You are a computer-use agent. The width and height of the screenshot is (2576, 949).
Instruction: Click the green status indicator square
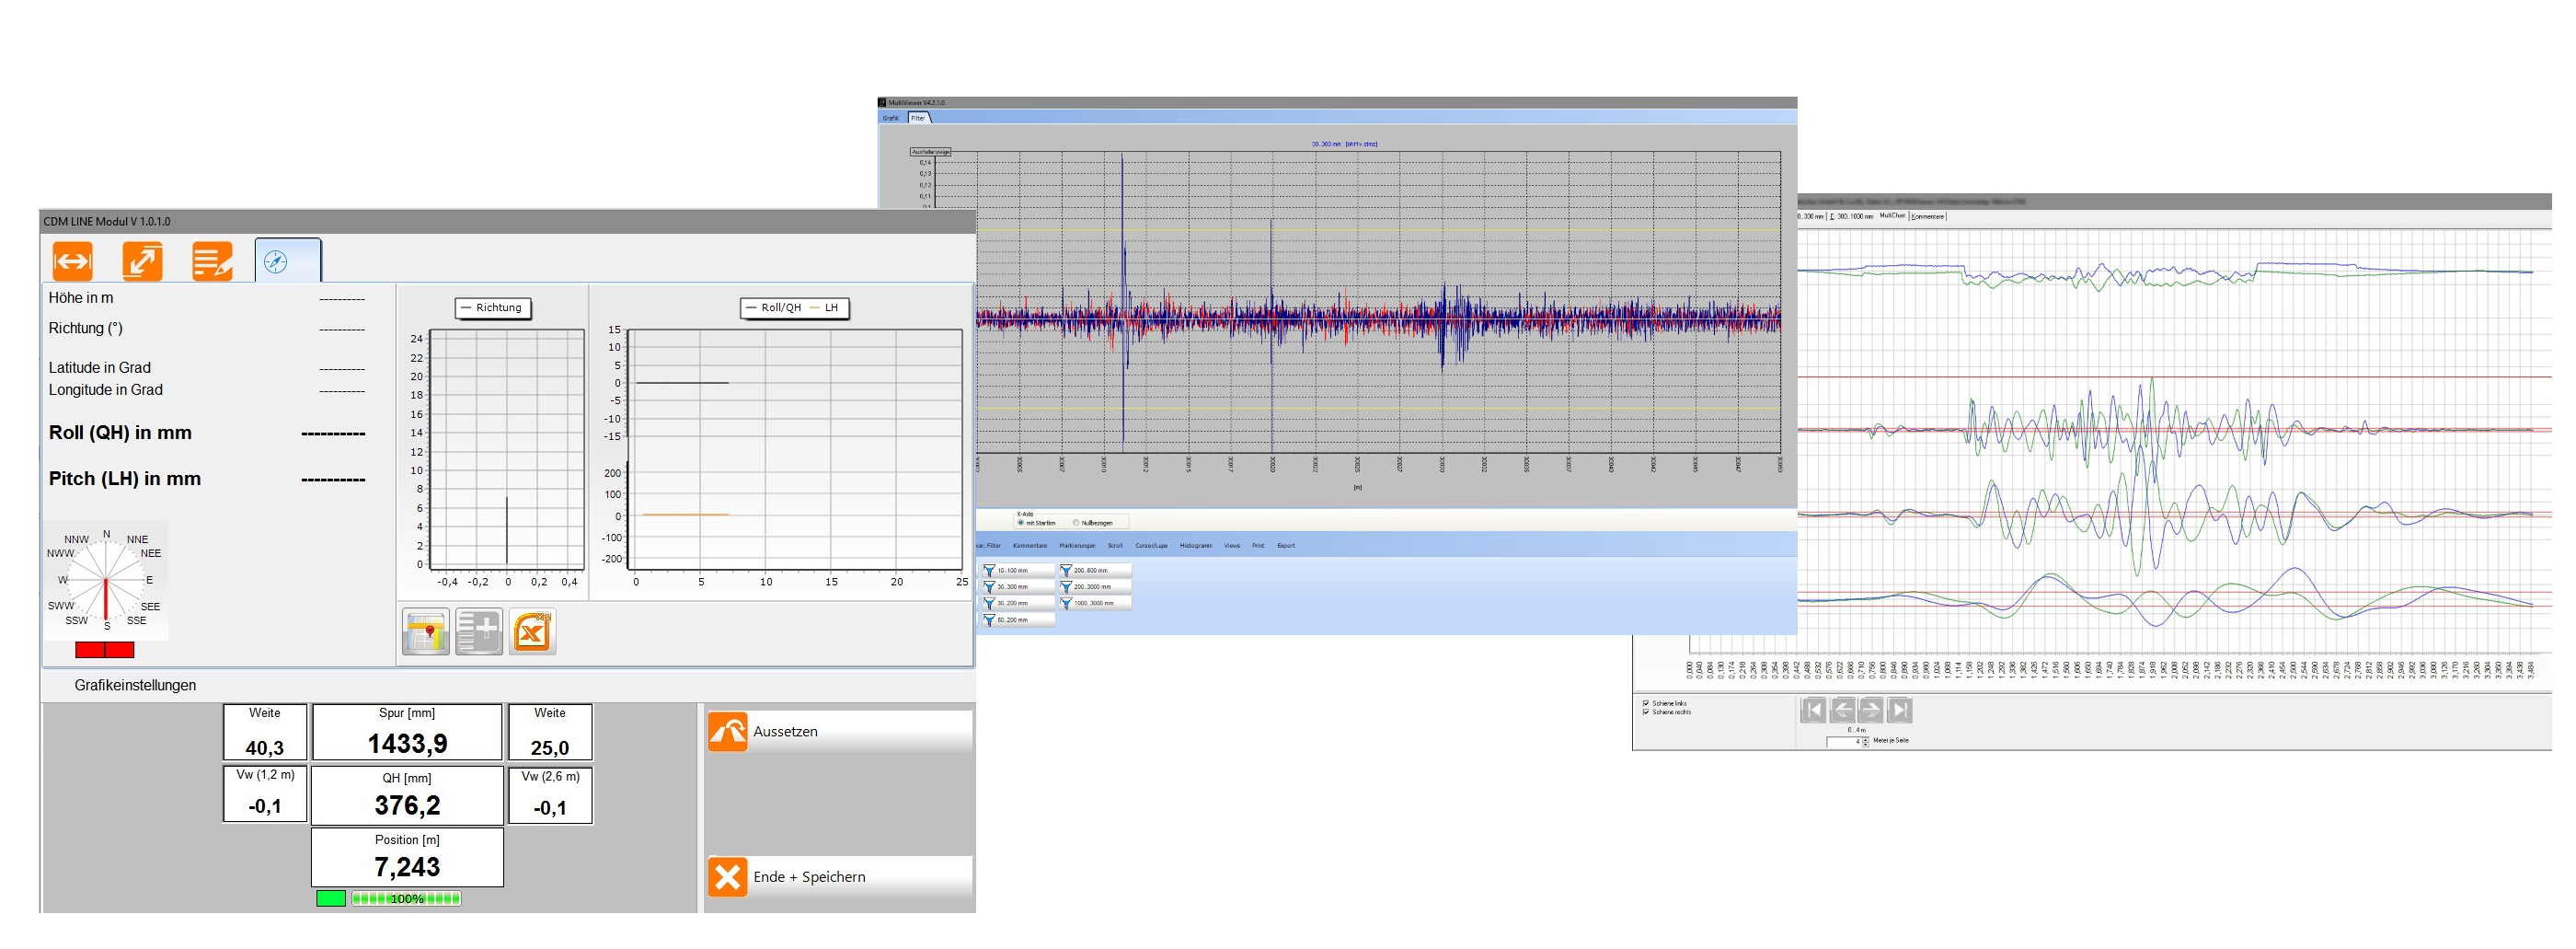tap(331, 899)
